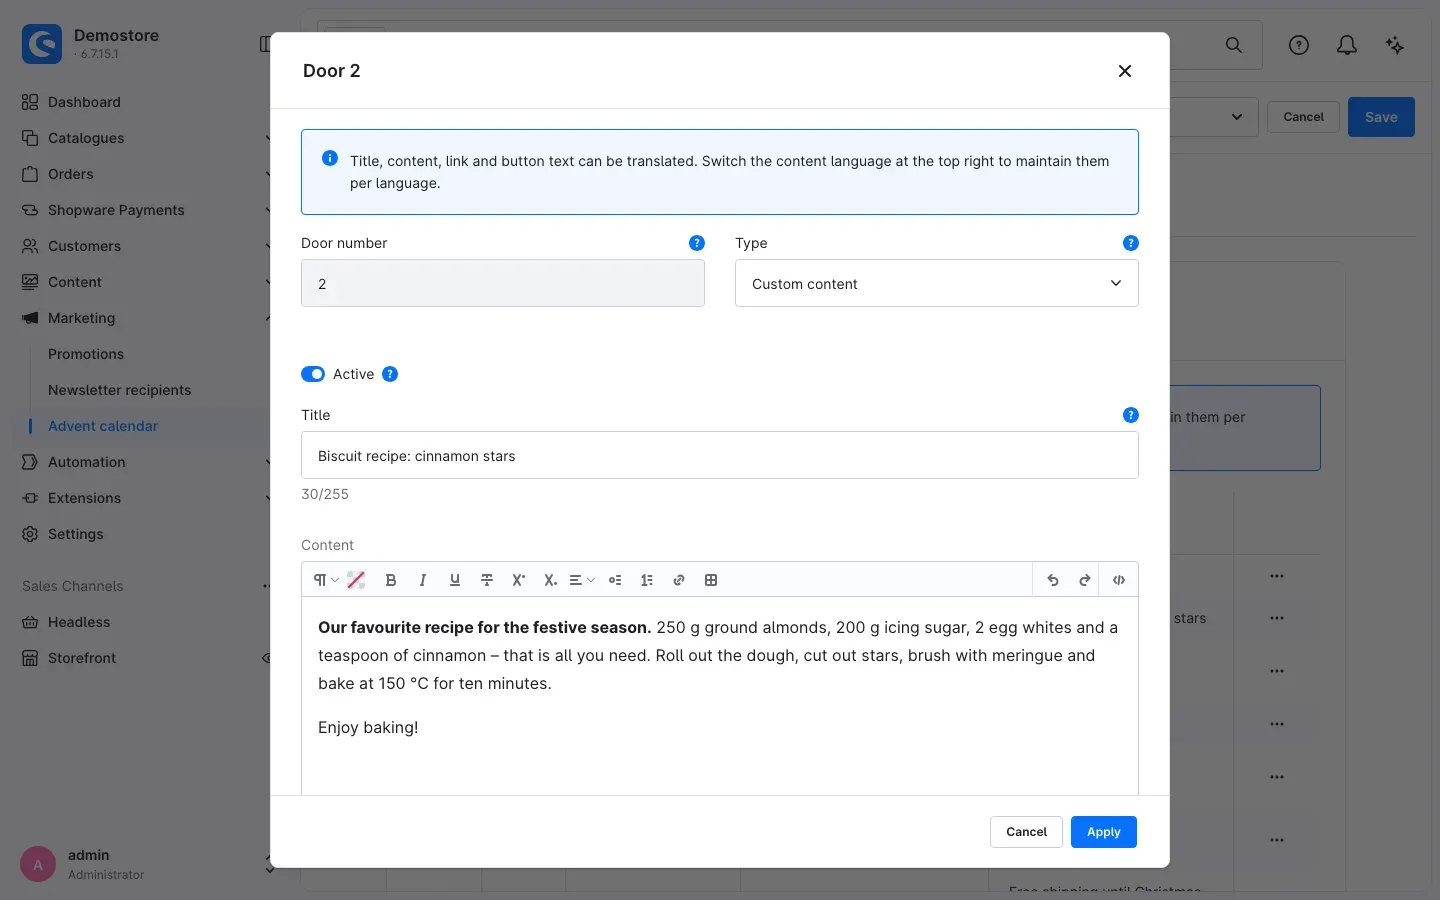This screenshot has width=1440, height=900.
Task: Go to Dashboard in the sidebar
Action: coord(84,102)
